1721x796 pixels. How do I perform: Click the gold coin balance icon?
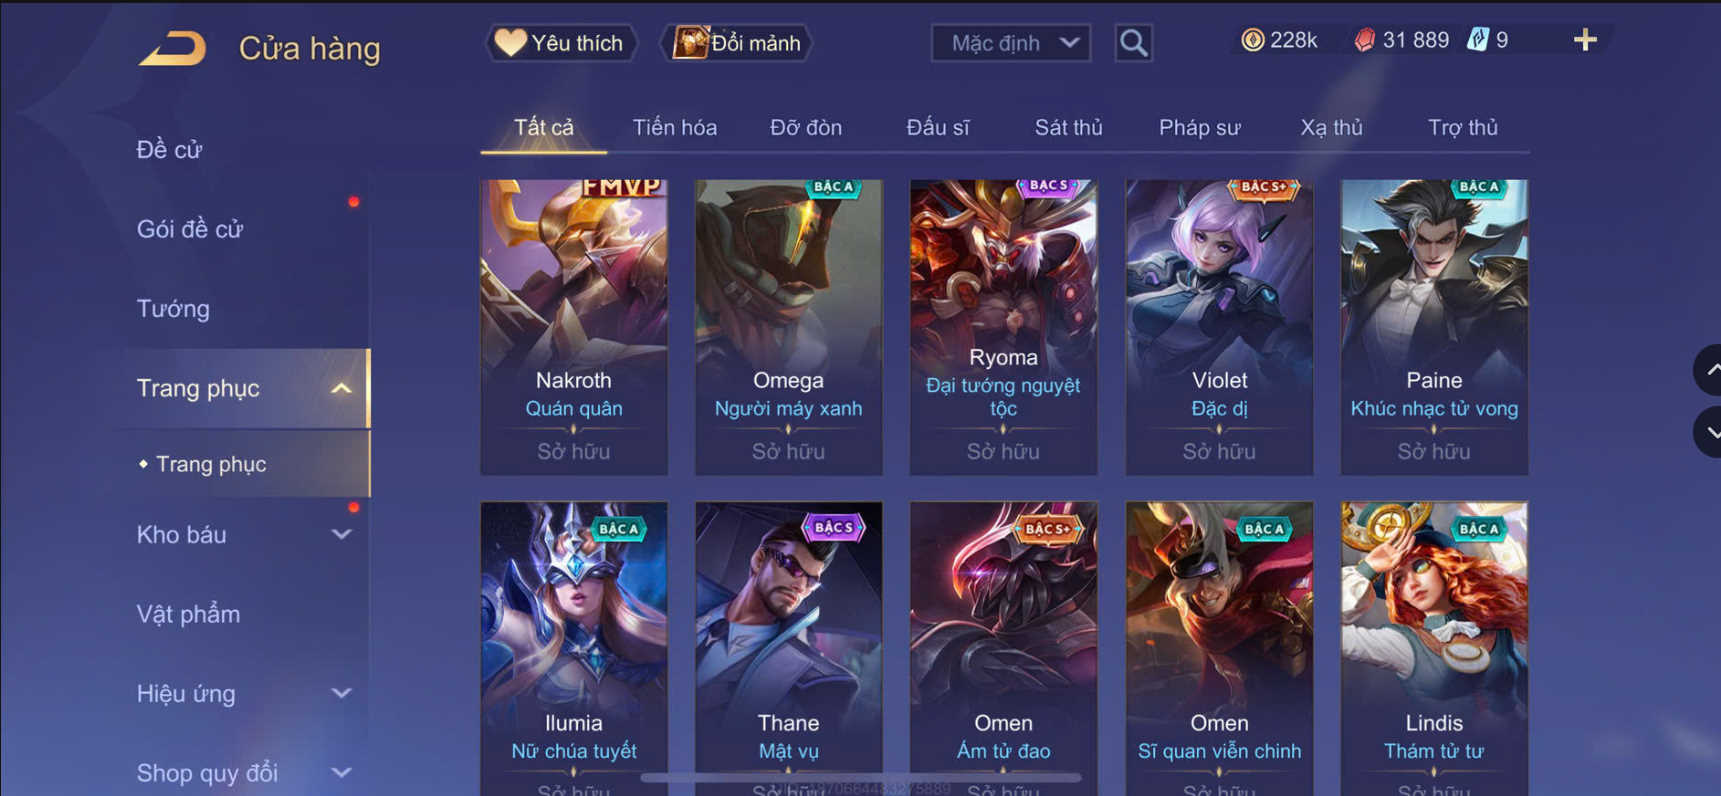point(1252,40)
